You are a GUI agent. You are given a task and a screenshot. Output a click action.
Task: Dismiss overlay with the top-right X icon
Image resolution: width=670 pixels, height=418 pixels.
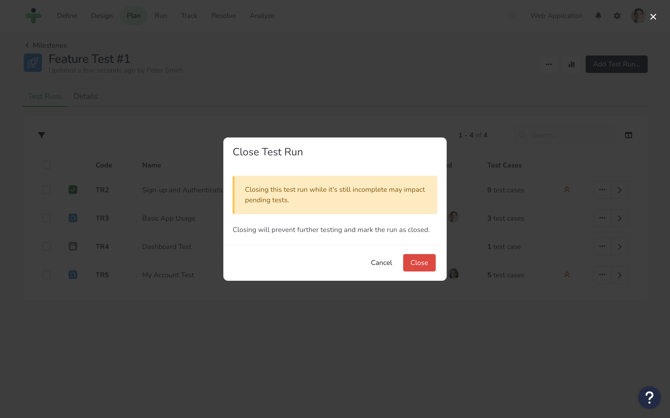pyautogui.click(x=653, y=16)
